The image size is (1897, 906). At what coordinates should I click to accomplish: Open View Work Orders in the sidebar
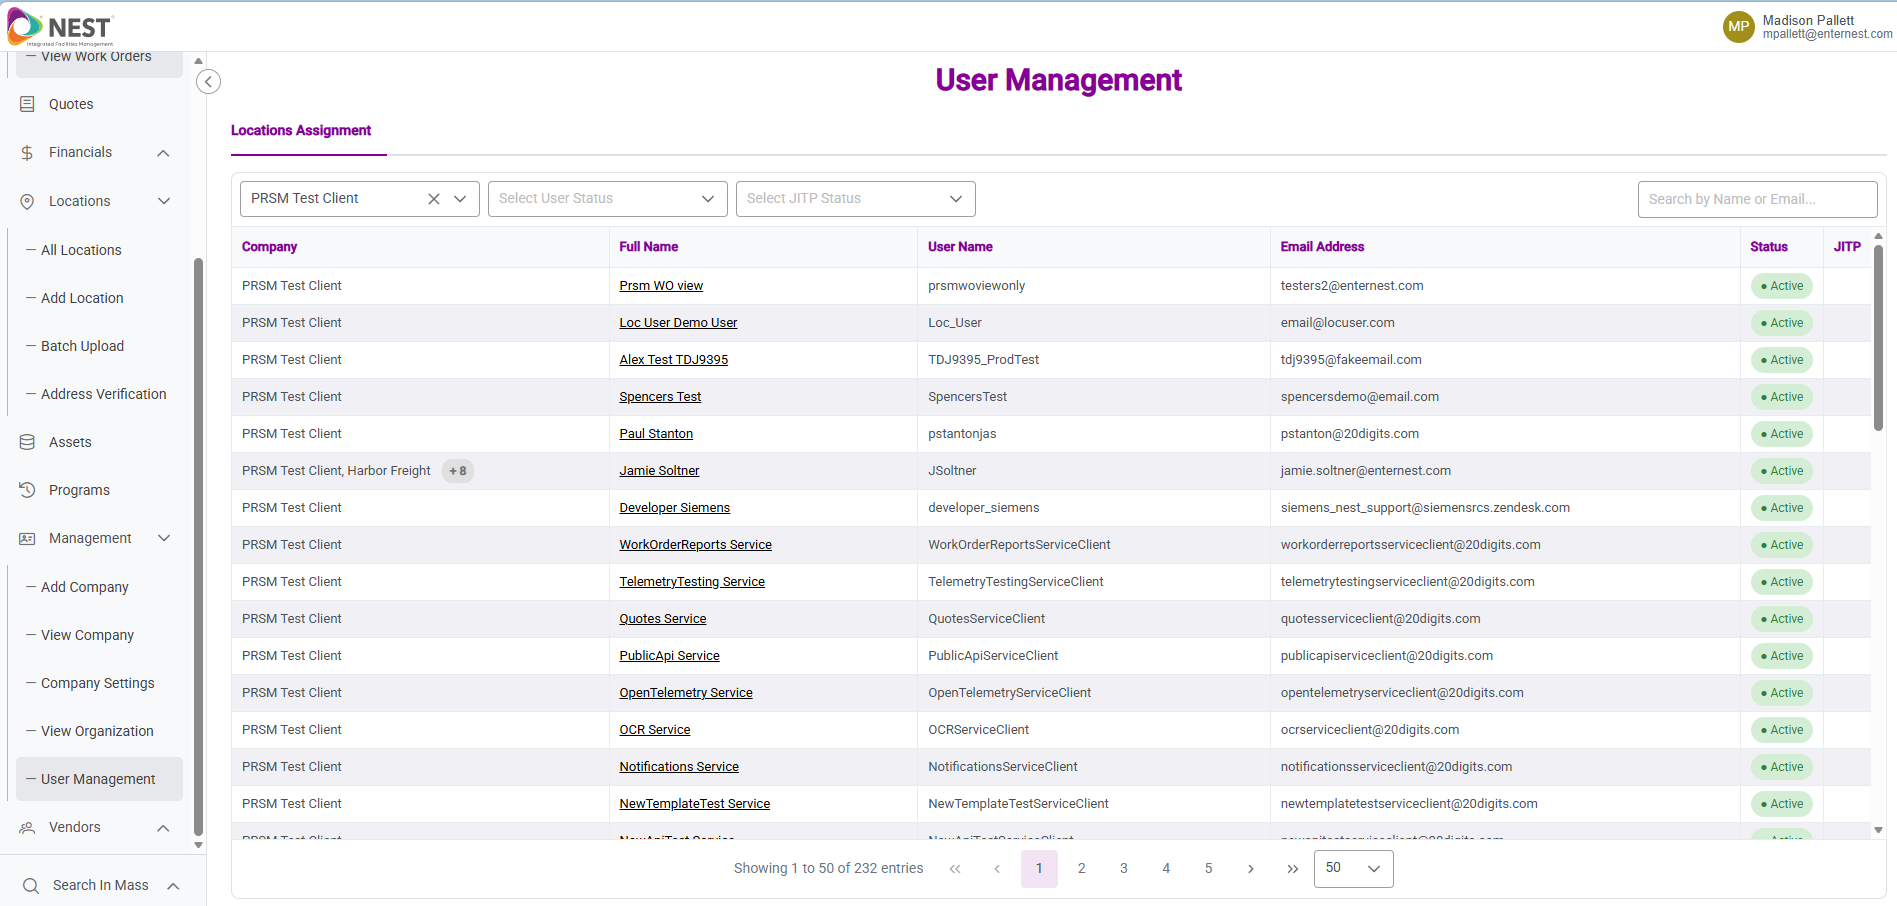[x=96, y=58]
